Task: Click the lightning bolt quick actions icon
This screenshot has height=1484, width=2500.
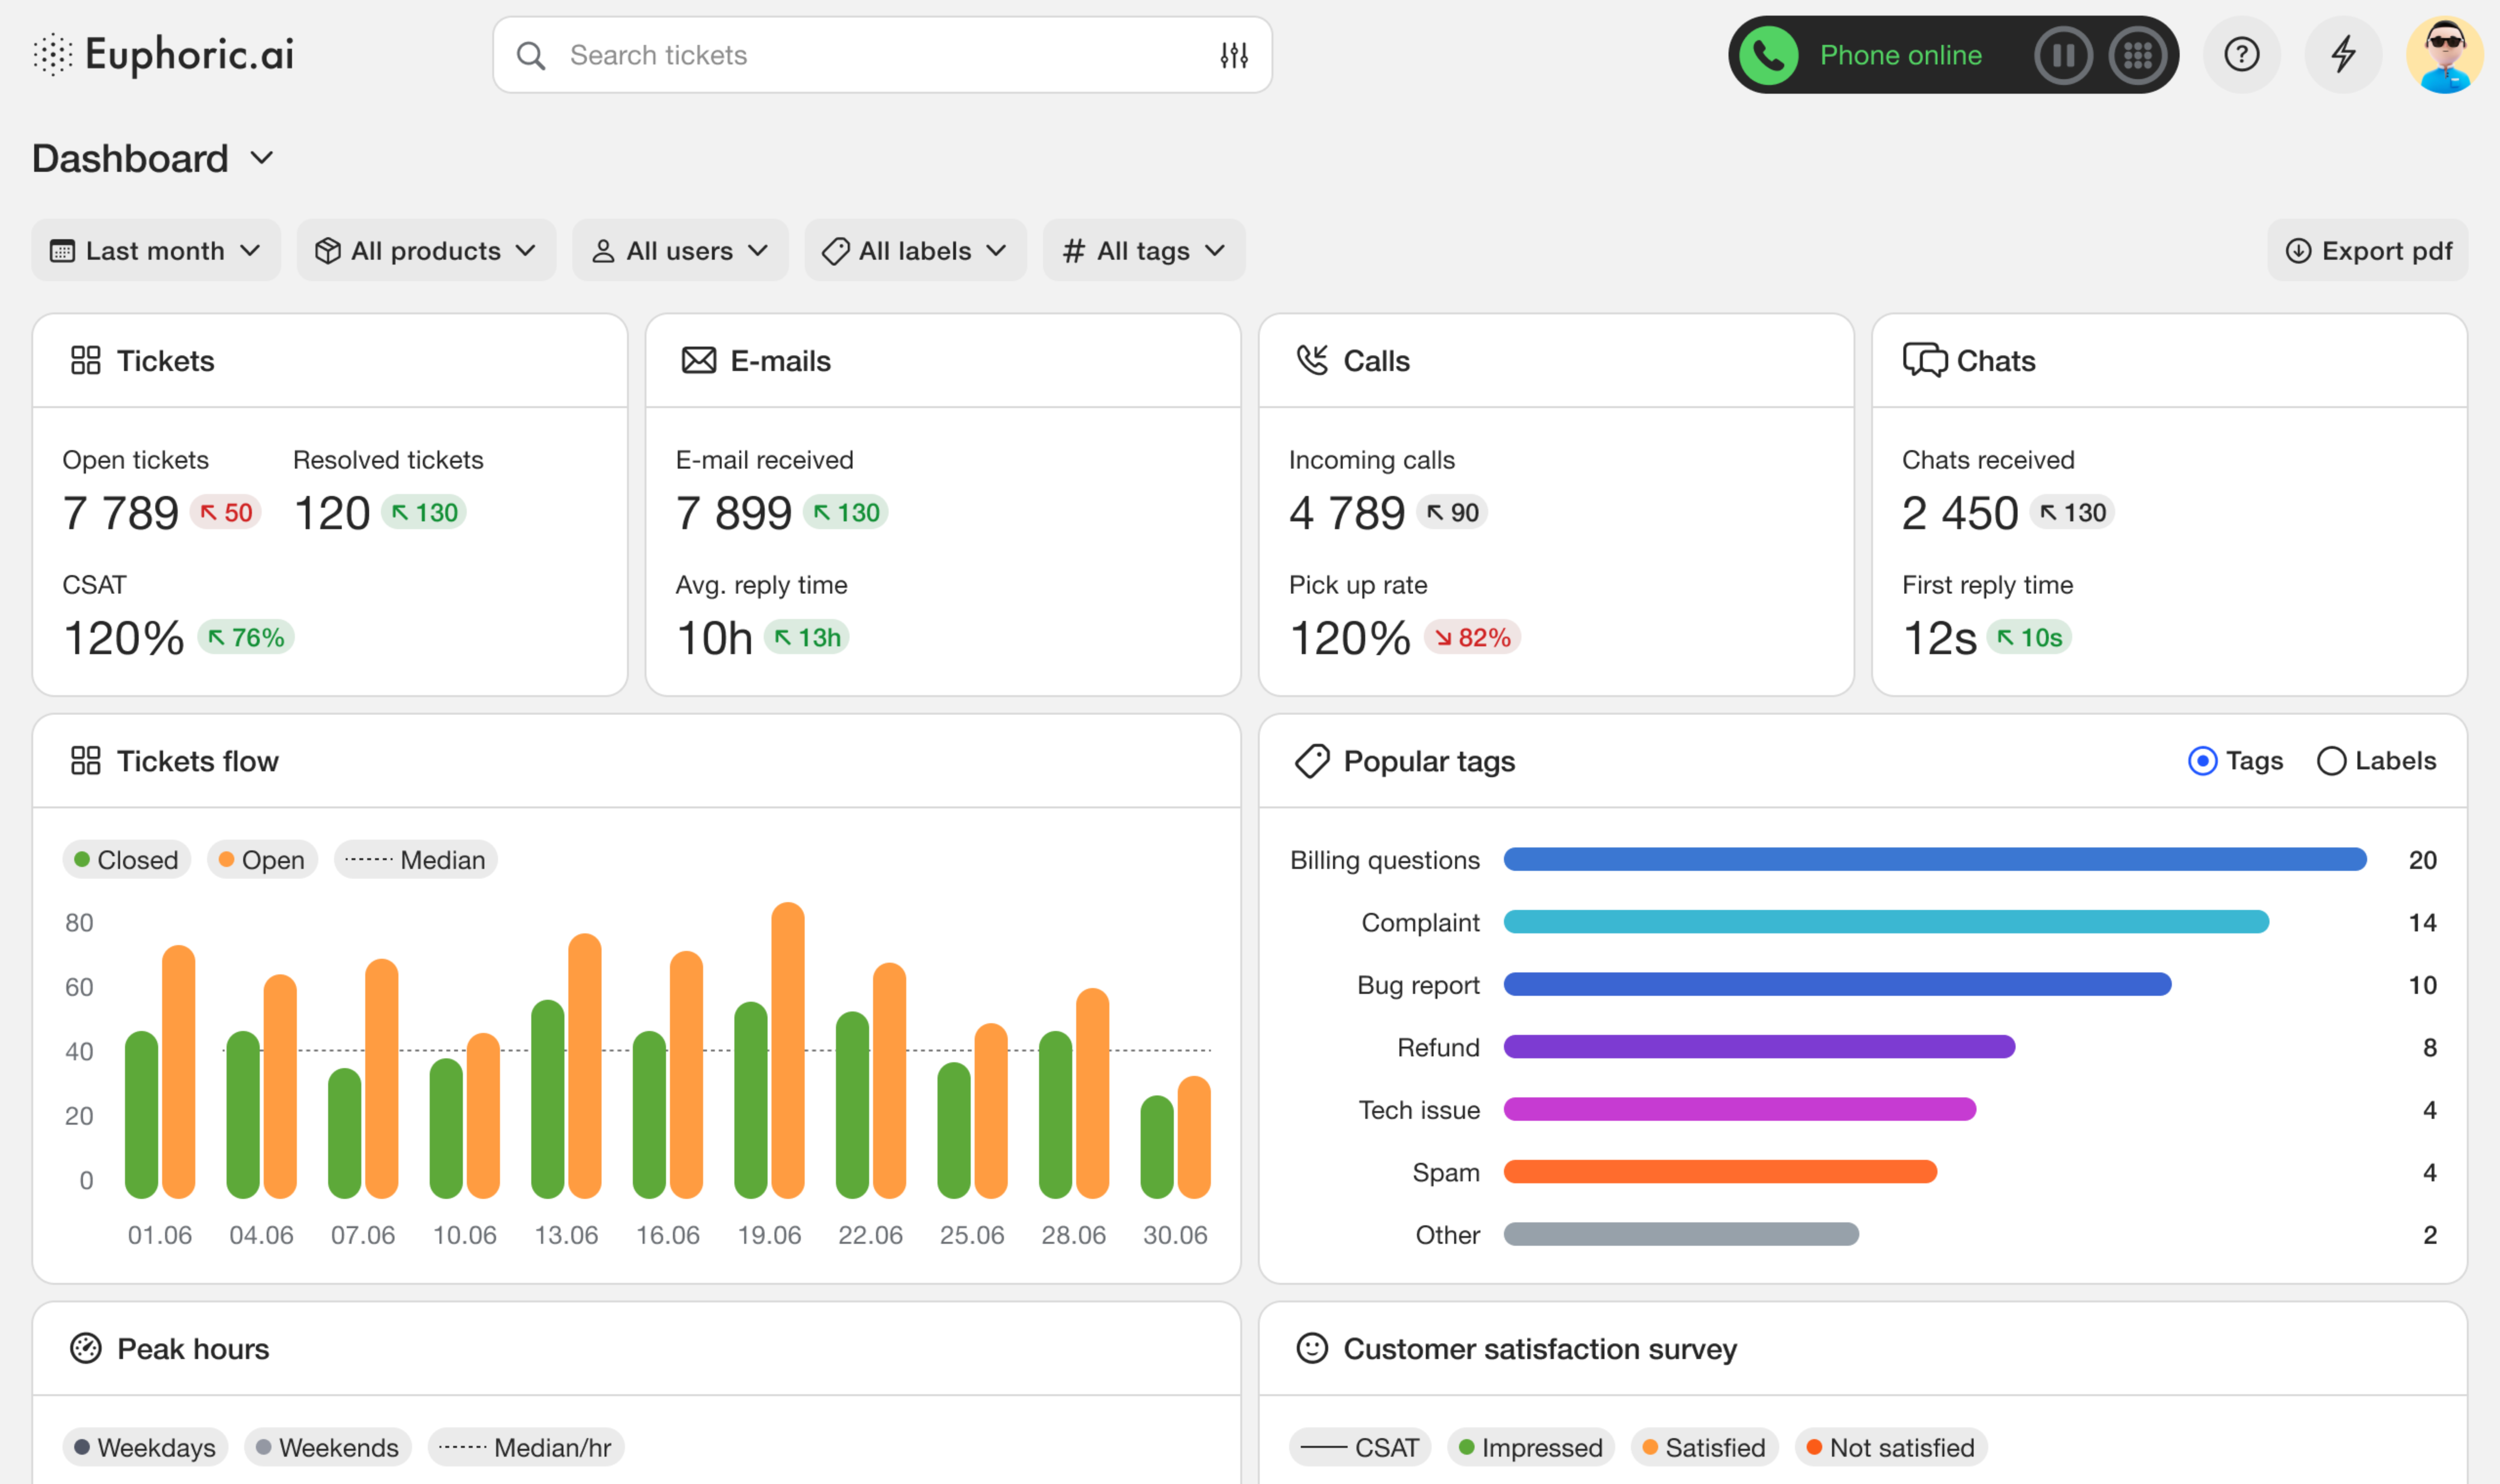Action: pyautogui.click(x=2343, y=55)
